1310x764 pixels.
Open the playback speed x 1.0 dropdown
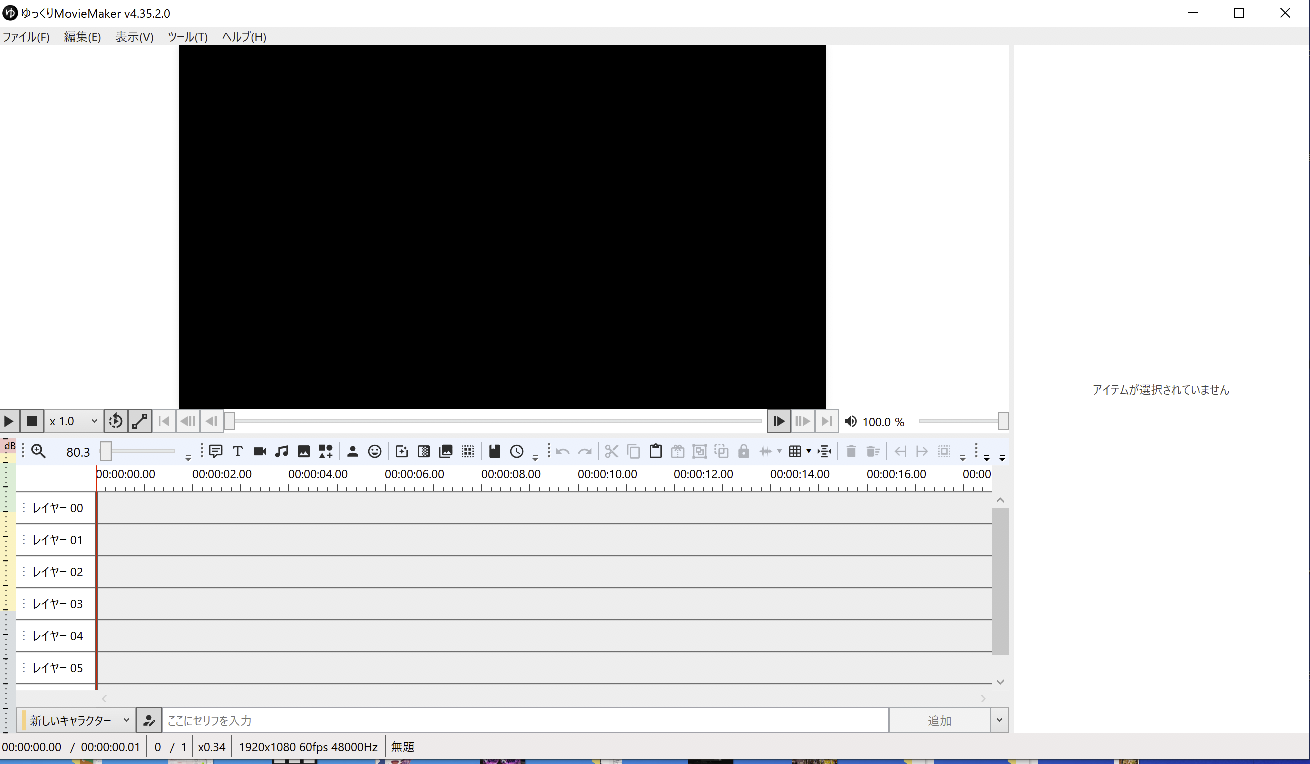click(74, 421)
